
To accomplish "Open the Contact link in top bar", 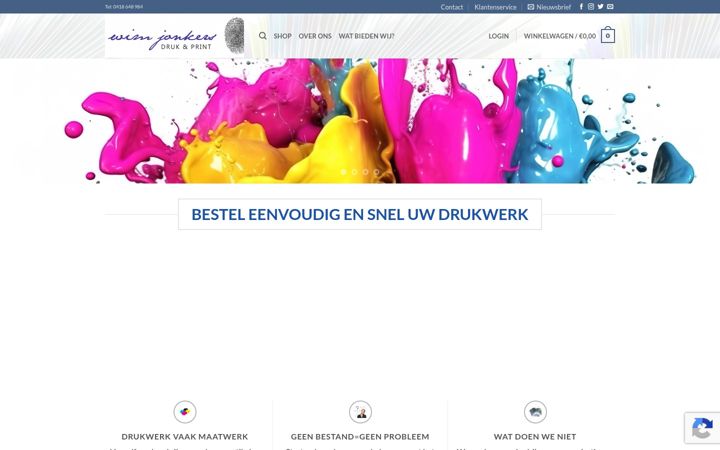I will click(452, 7).
